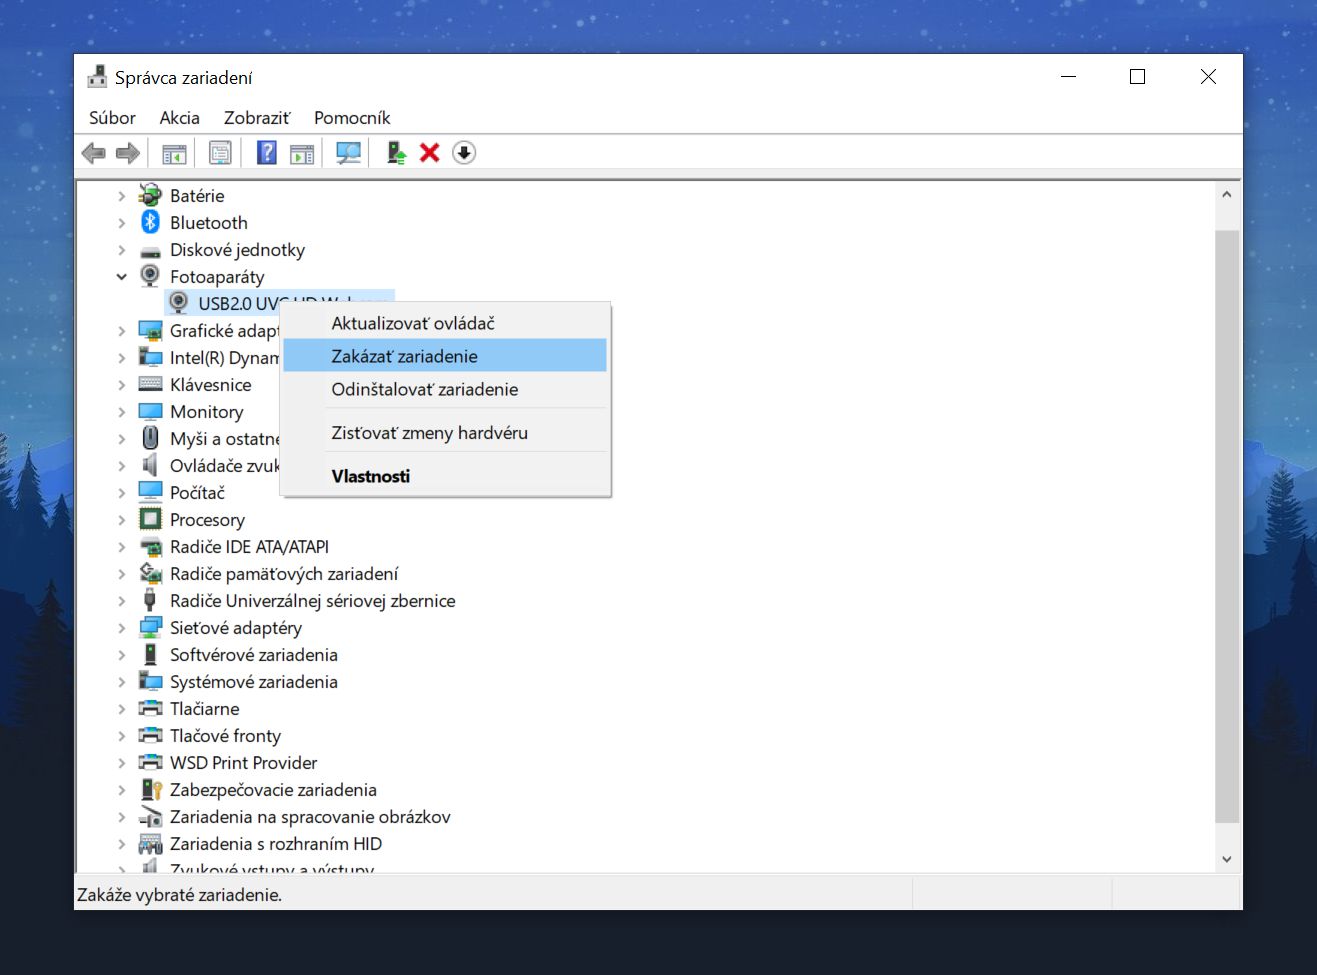Screen dimensions: 1317x975
Task: Expand the Tlačové fronty category
Action: click(x=122, y=736)
